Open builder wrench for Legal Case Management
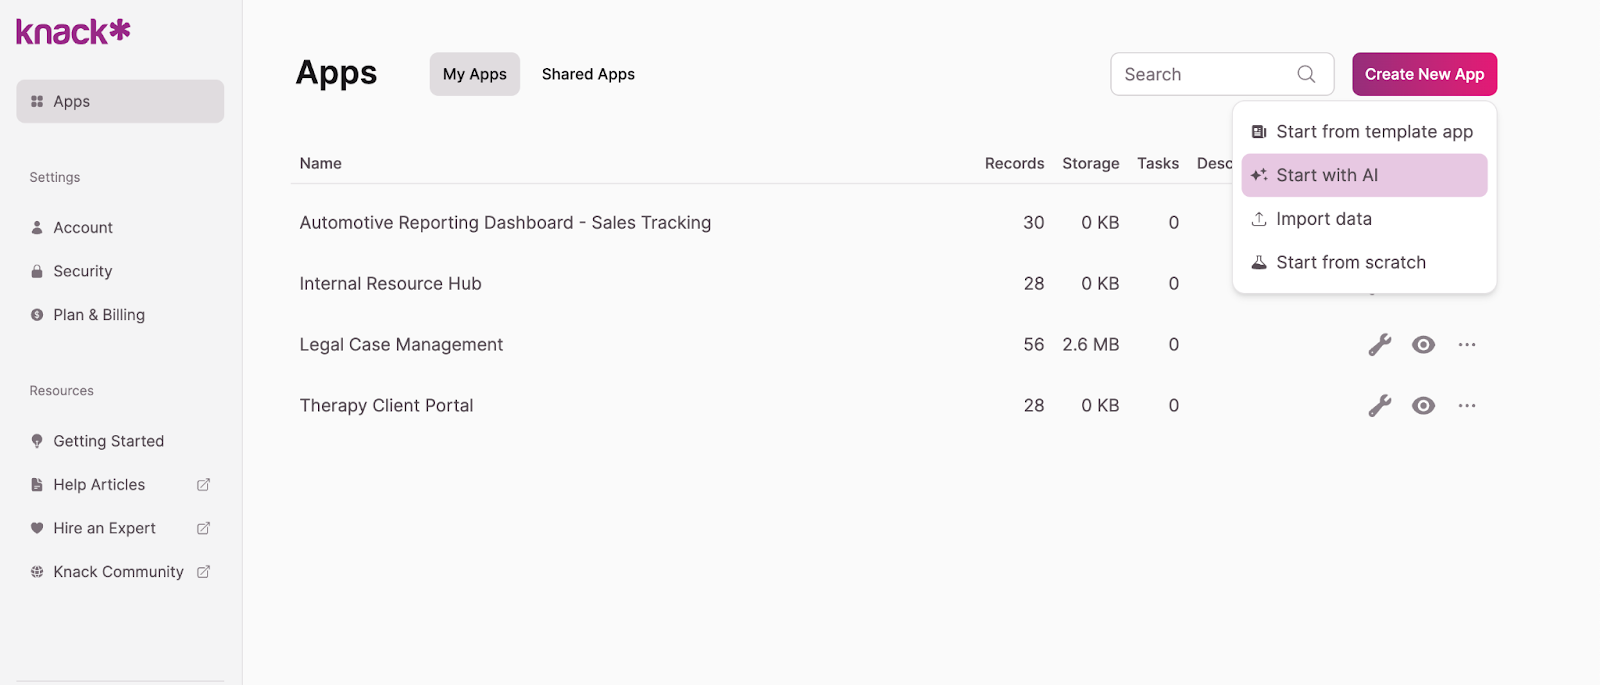 pyautogui.click(x=1380, y=345)
